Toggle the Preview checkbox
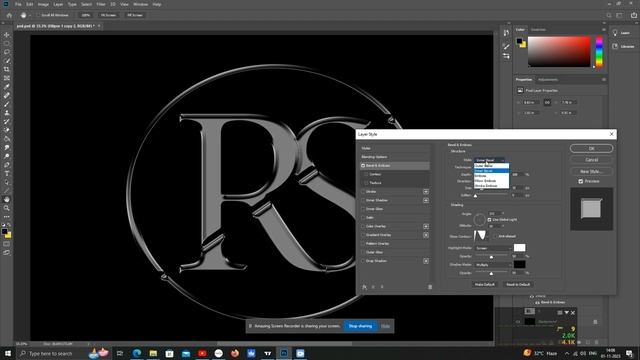 581,181
